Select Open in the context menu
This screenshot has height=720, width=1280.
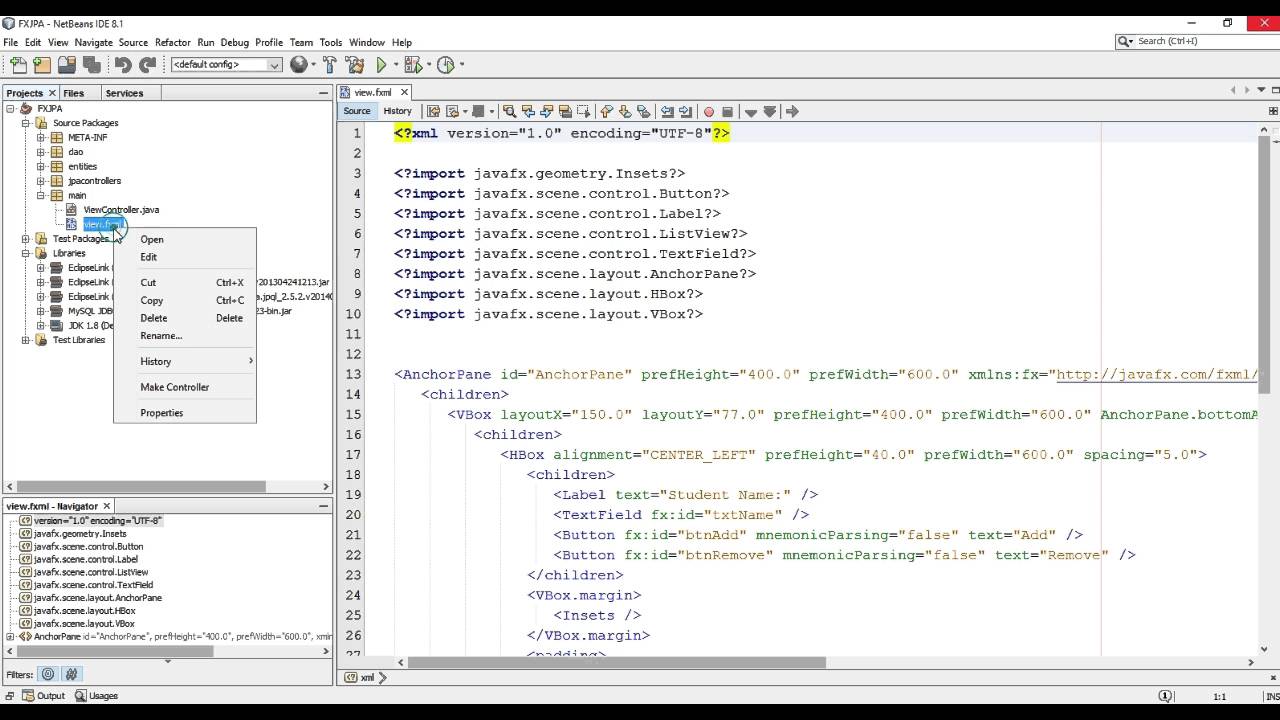[184, 239]
